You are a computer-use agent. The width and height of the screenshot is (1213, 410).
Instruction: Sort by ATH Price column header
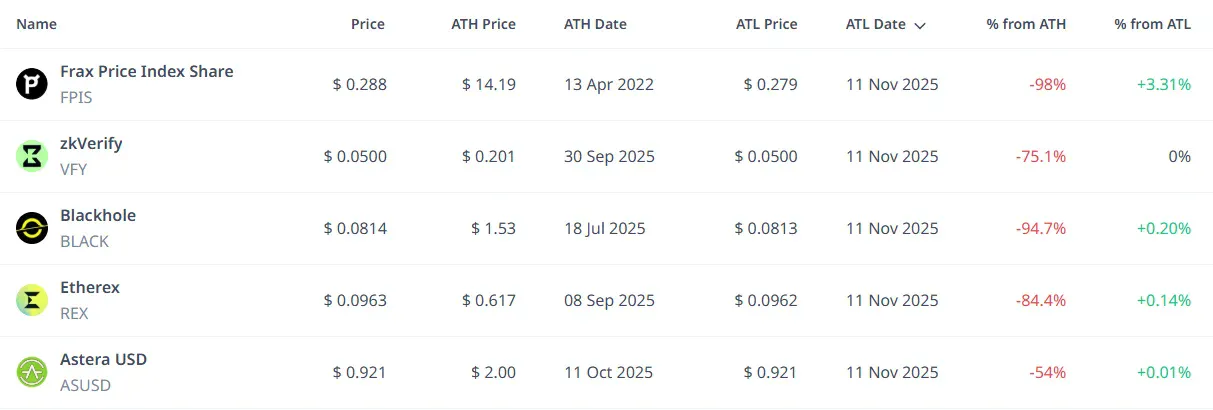[x=483, y=24]
